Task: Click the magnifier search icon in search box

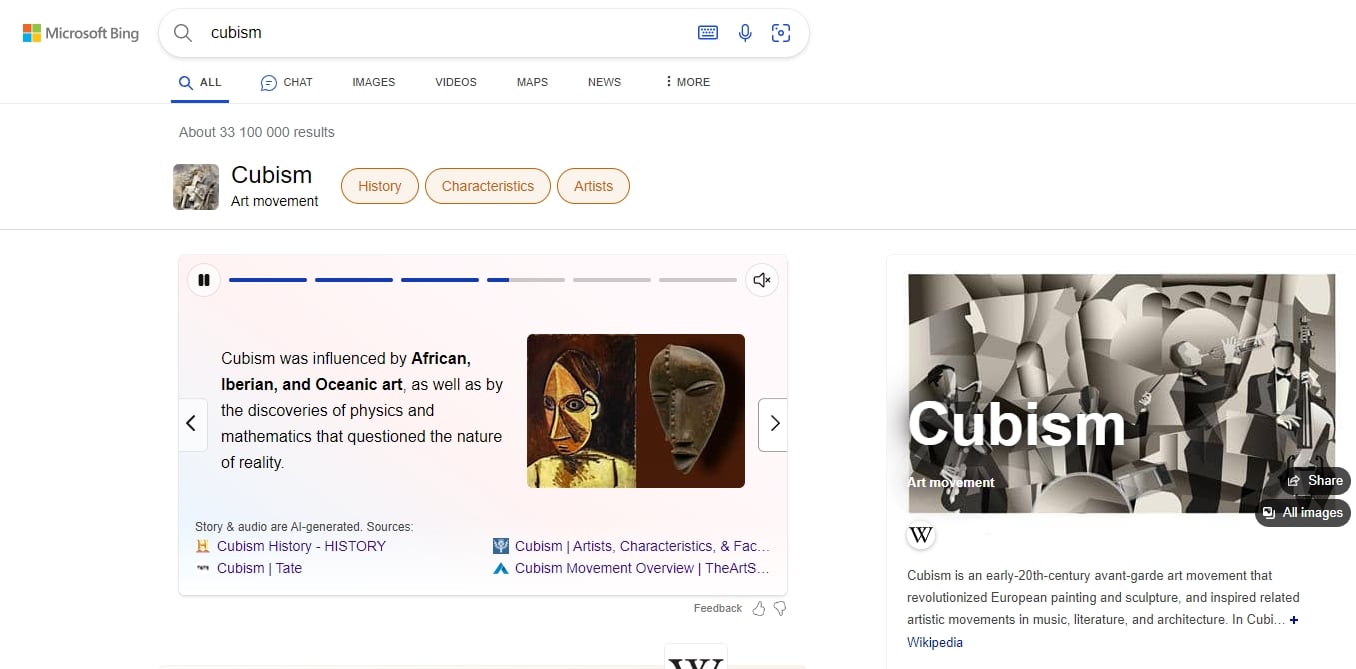Action: (183, 33)
